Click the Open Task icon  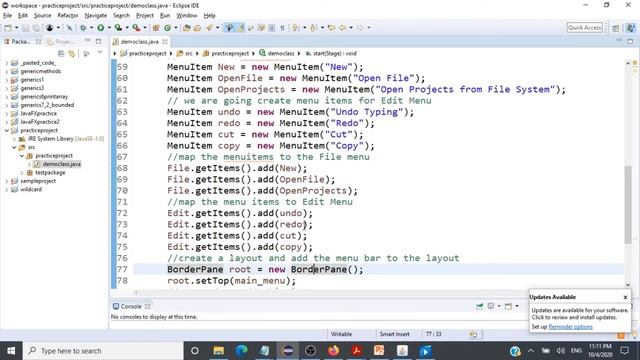click(198, 28)
